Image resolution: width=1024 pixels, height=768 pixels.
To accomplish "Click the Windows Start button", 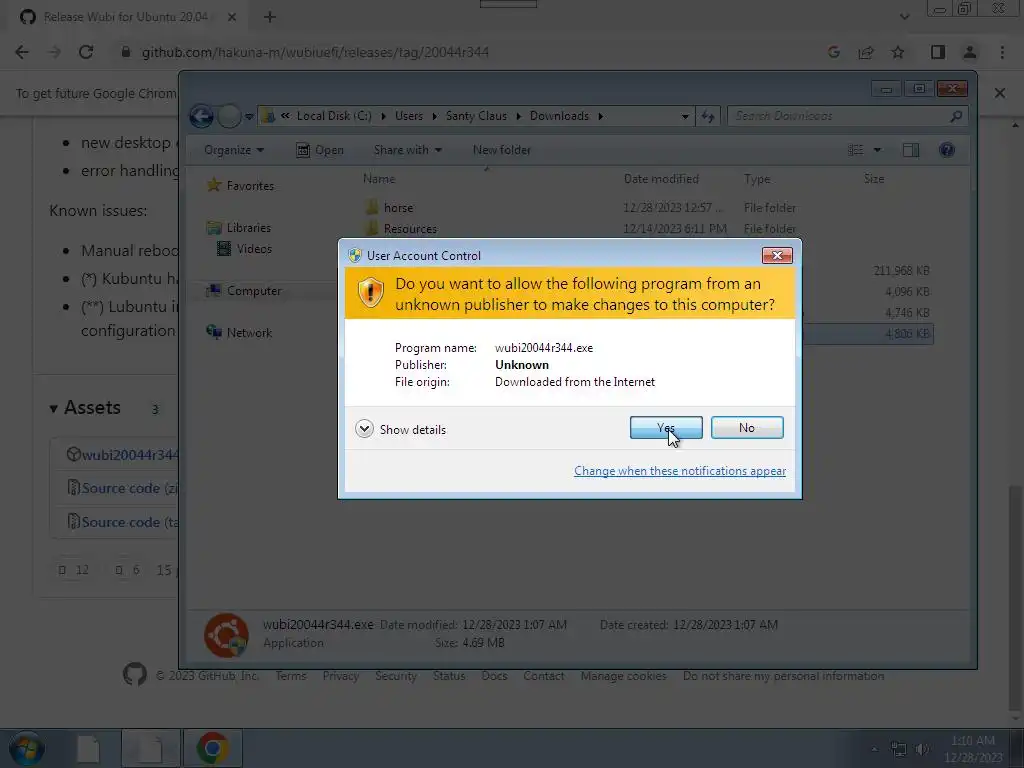I will point(26,748).
